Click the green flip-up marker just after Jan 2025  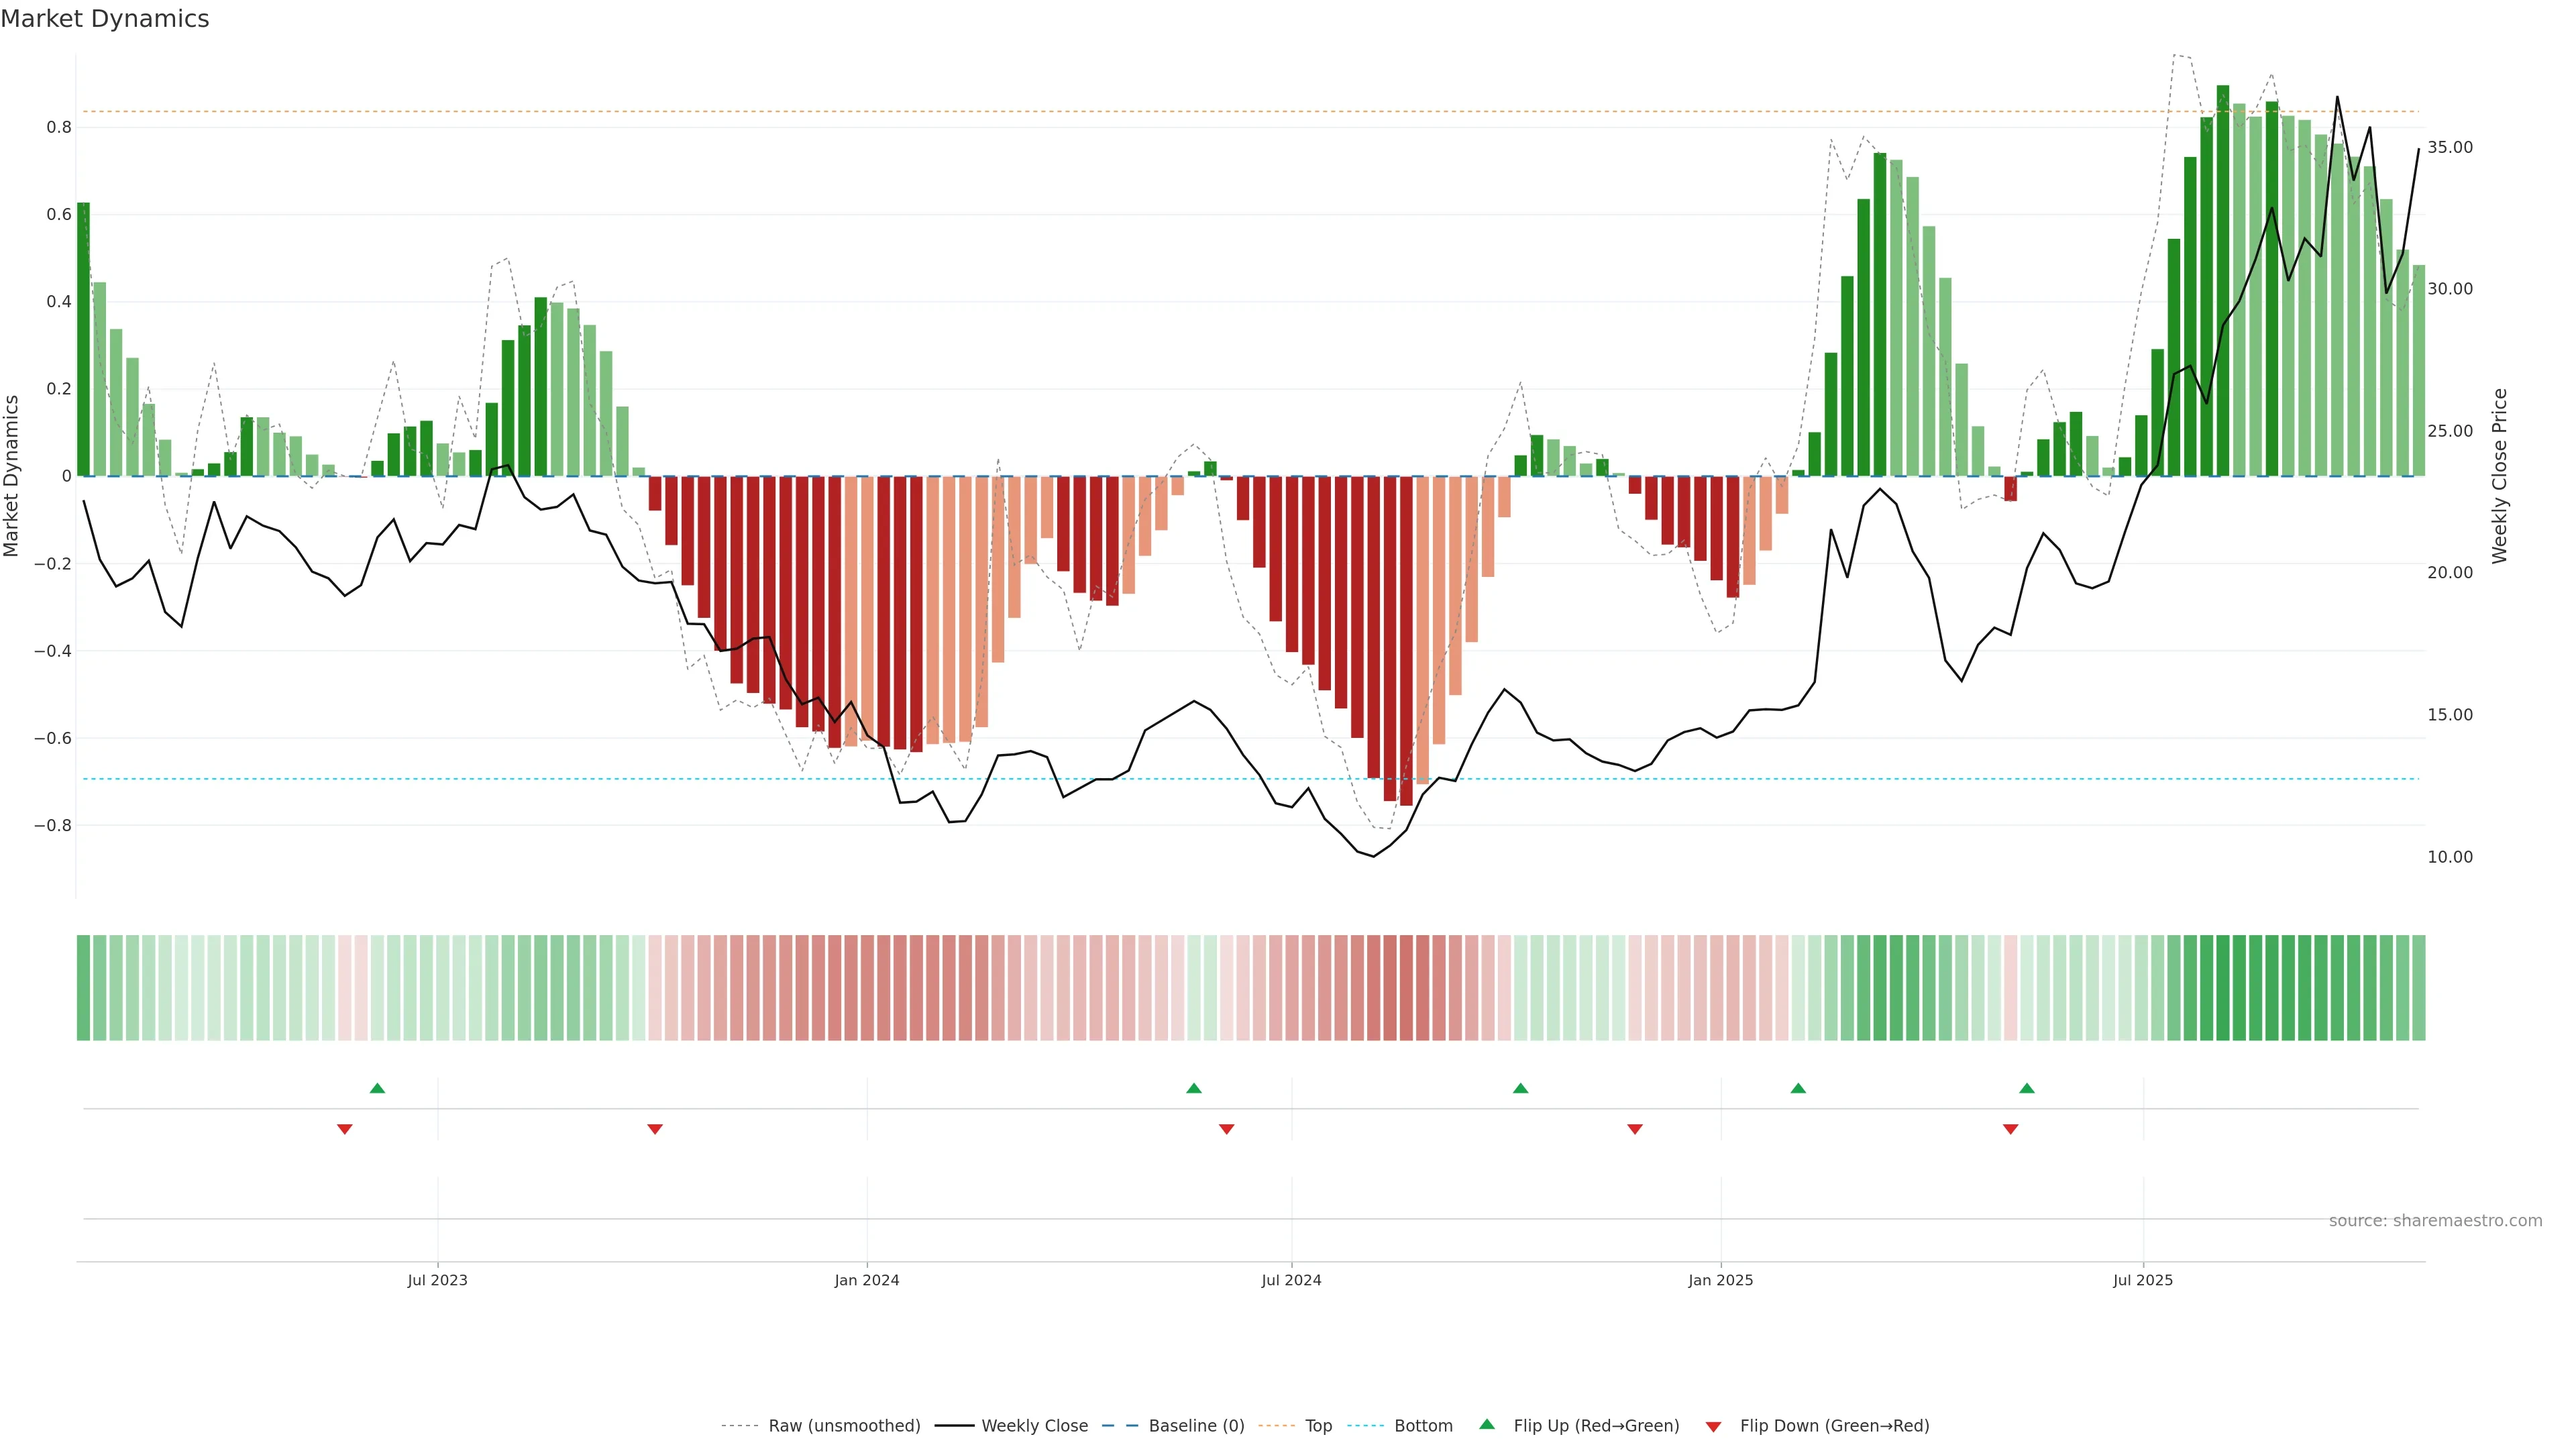[x=1798, y=1088]
